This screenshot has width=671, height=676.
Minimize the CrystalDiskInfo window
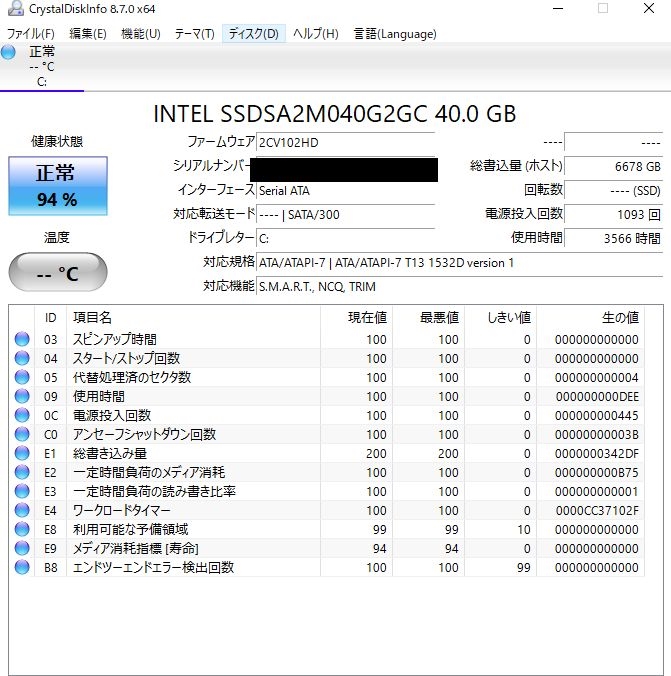point(558,8)
